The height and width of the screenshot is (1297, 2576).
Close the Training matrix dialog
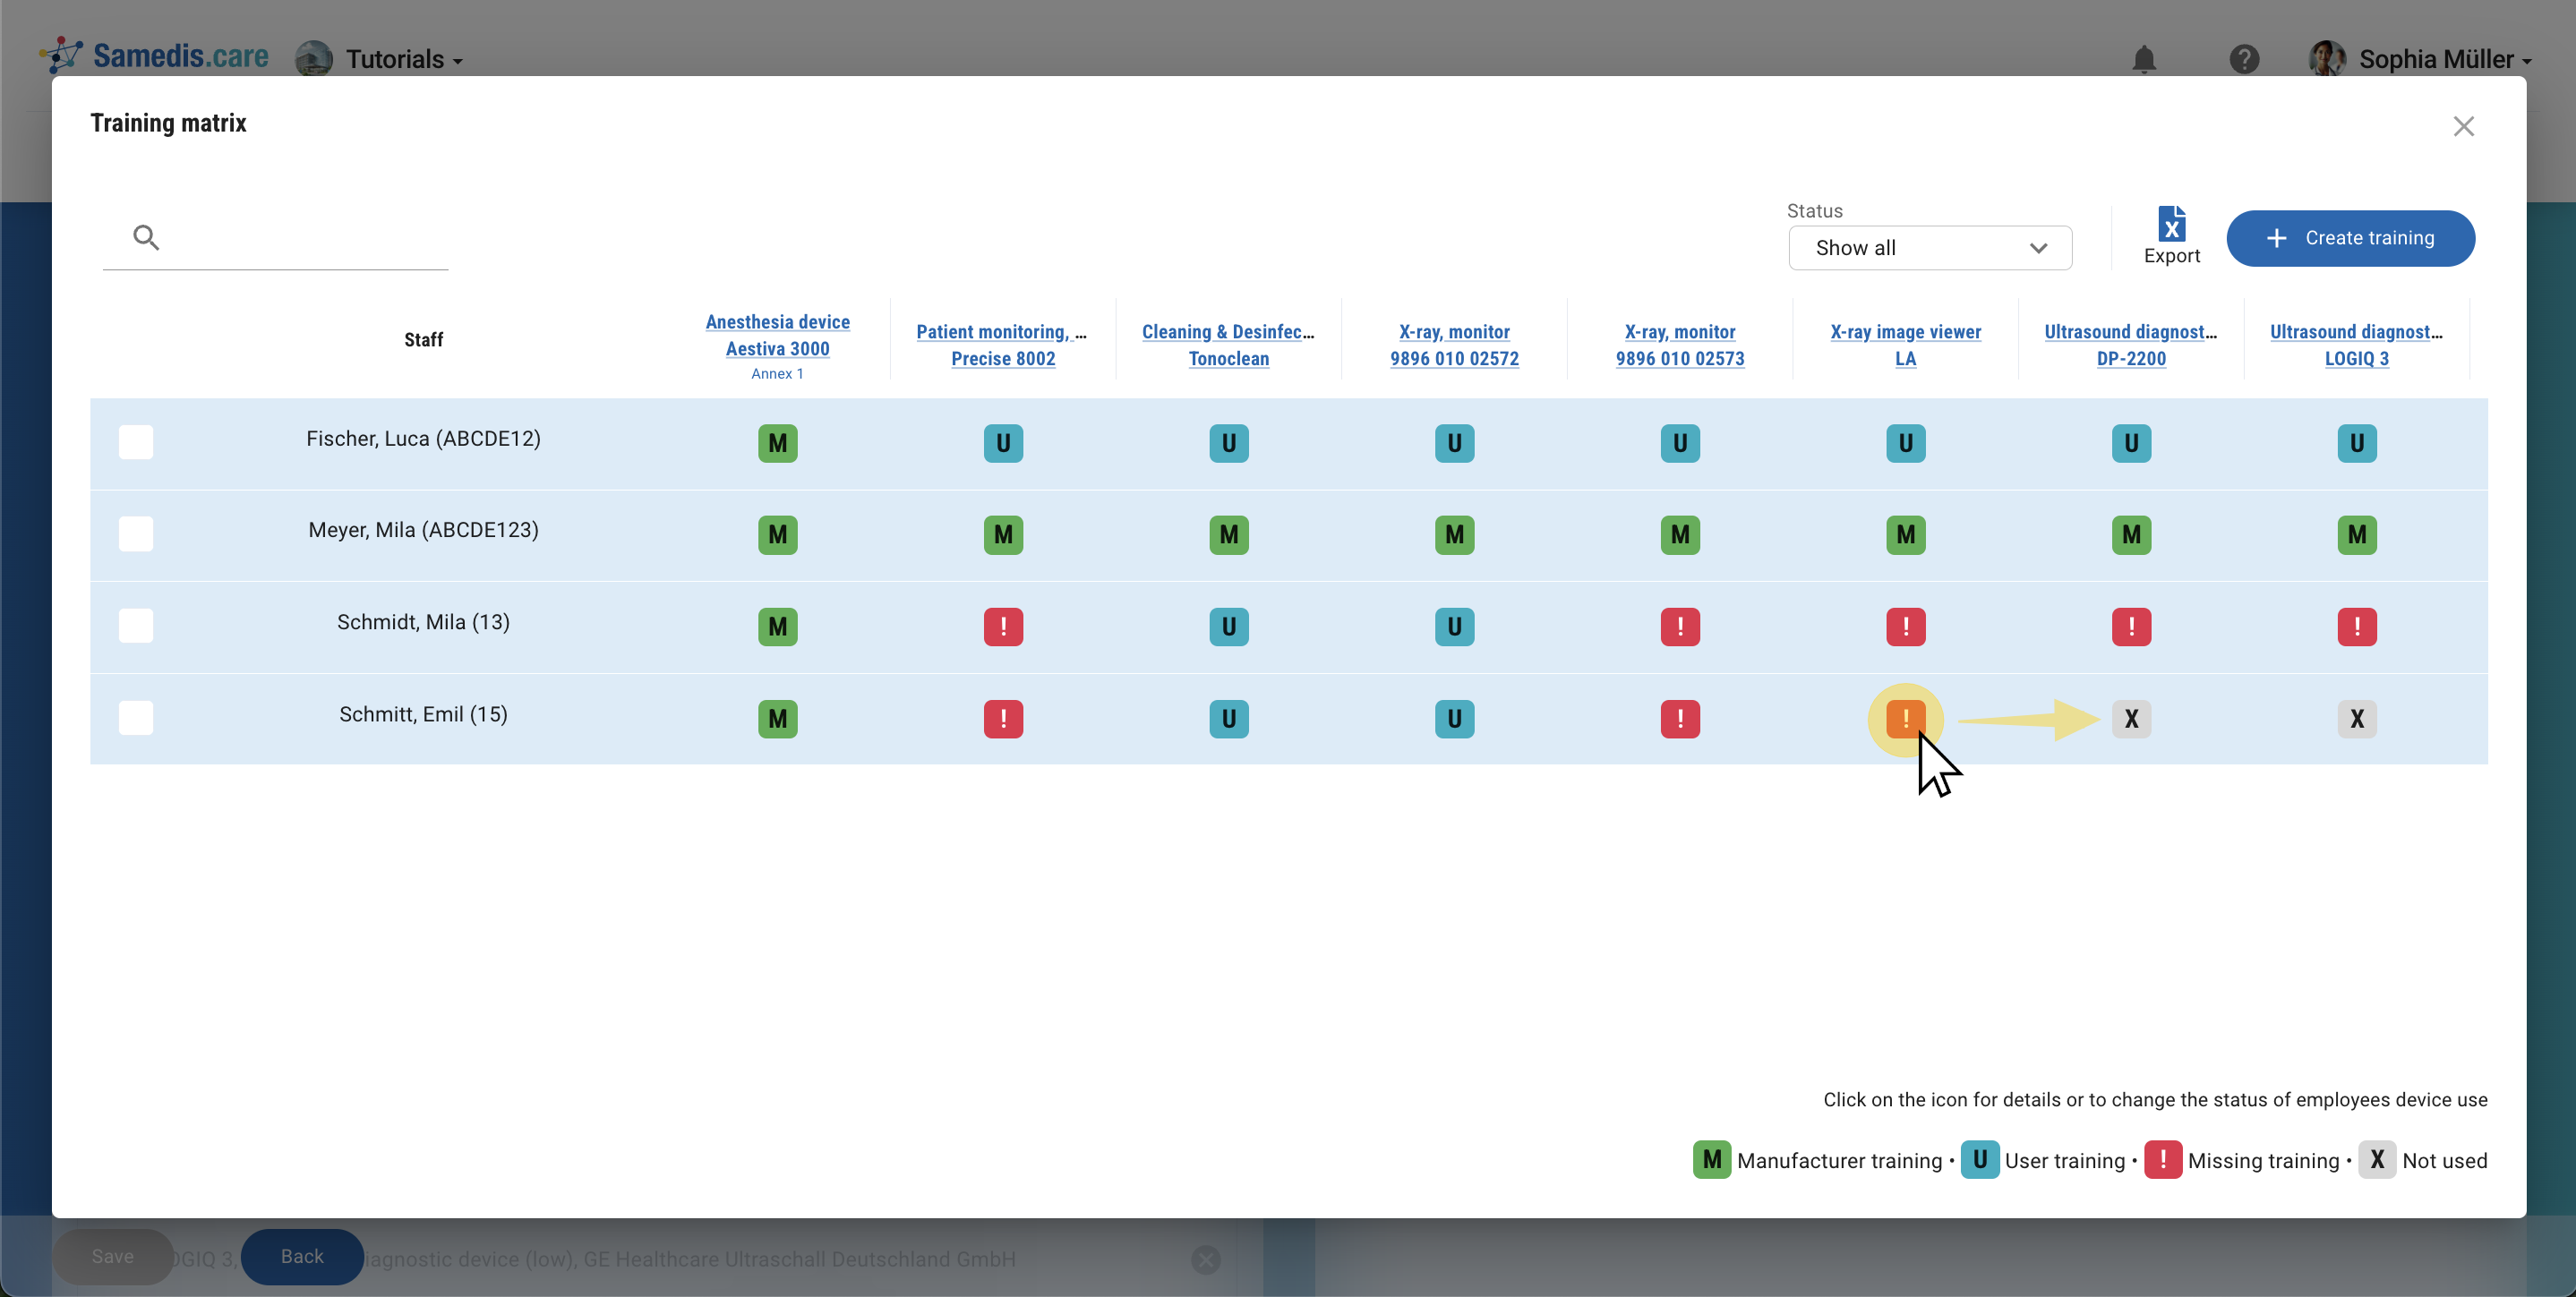coord(2463,126)
